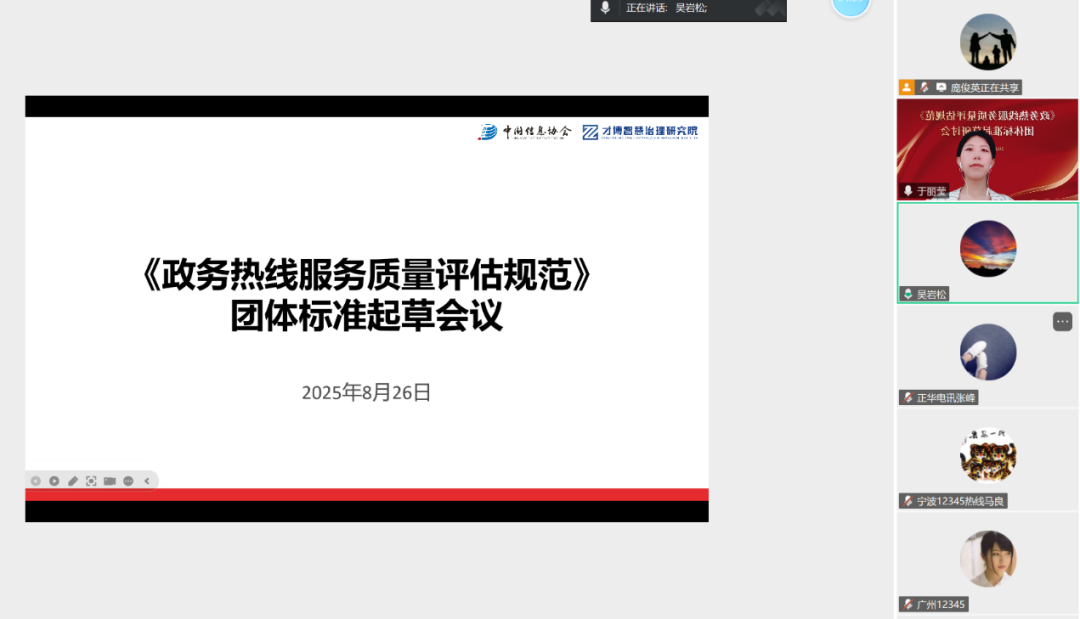Click 正在讲话: 吴岩松 speaking indicator text
The height and width of the screenshot is (619, 1080).
666,8
